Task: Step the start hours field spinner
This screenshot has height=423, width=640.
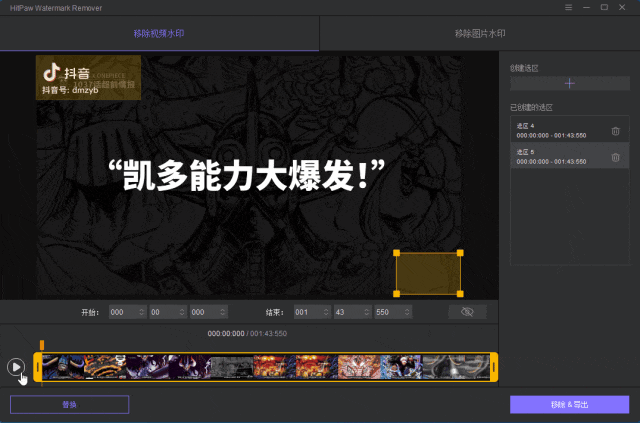Action: pos(142,312)
